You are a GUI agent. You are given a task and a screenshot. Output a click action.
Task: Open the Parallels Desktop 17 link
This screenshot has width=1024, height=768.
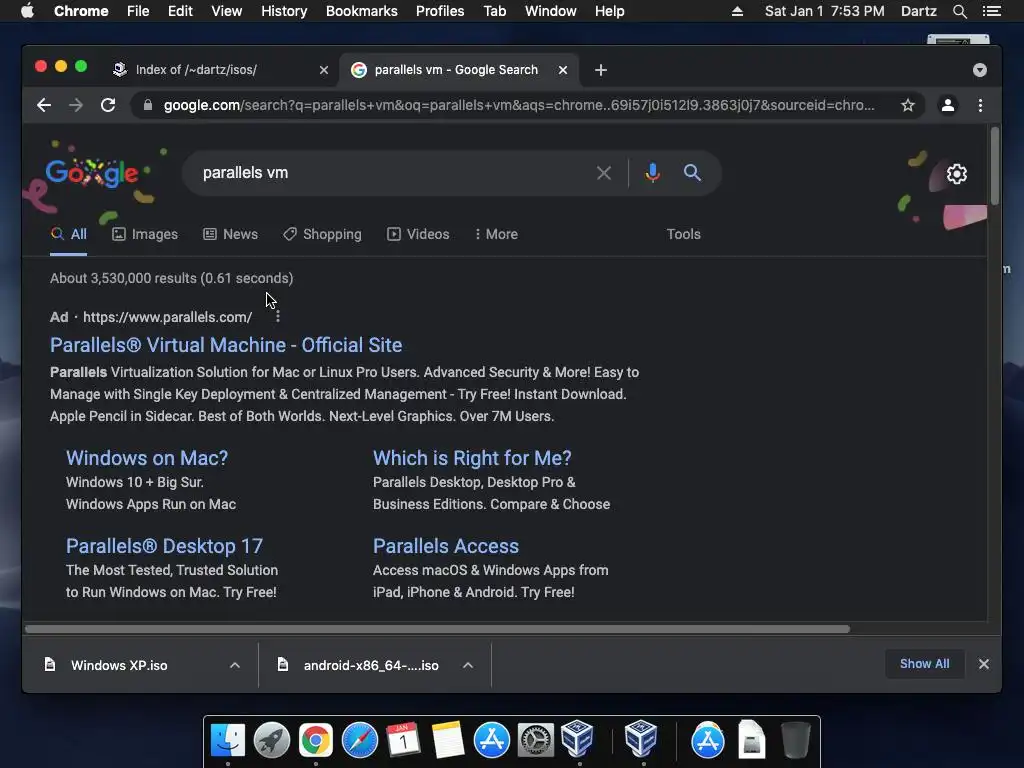click(164, 546)
